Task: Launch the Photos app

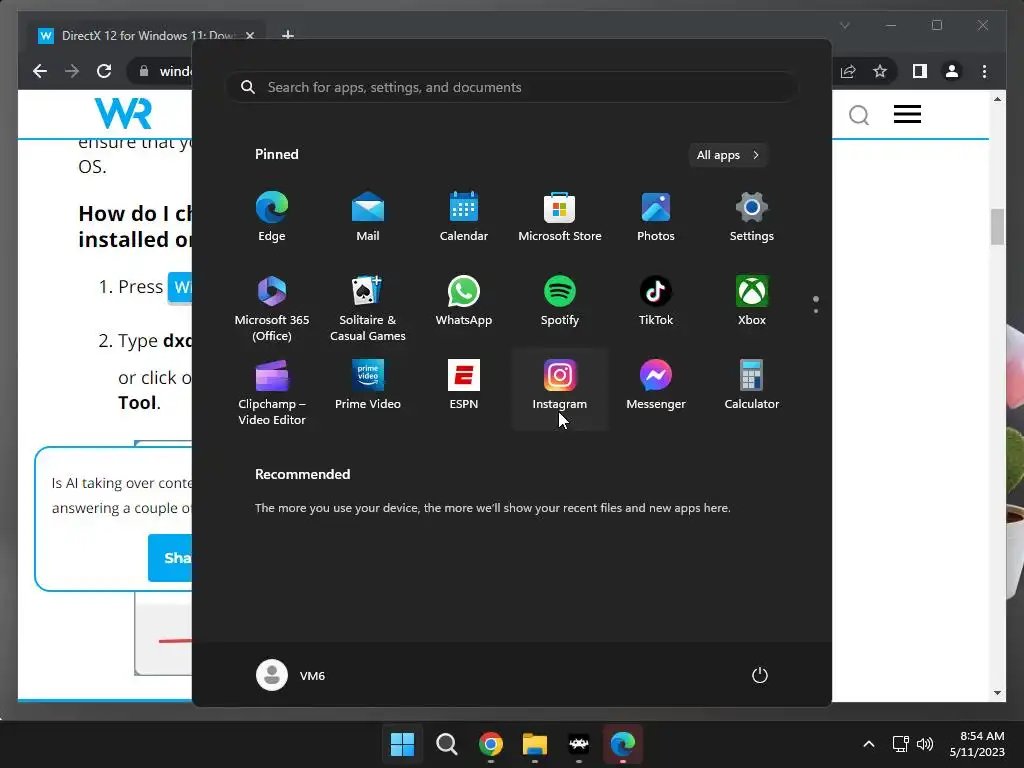Action: (x=656, y=217)
